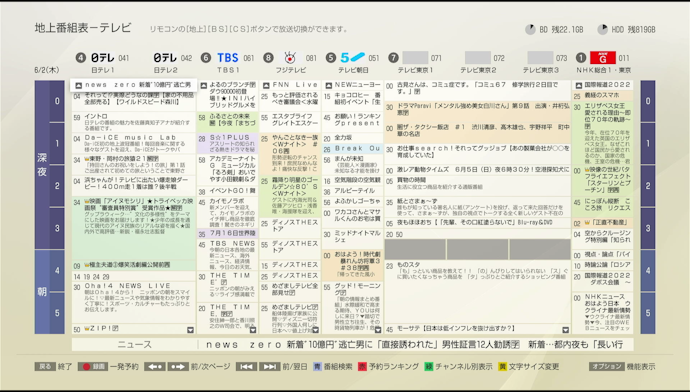
Task: Select the 深夜 late-night time band
Action: 42,165
